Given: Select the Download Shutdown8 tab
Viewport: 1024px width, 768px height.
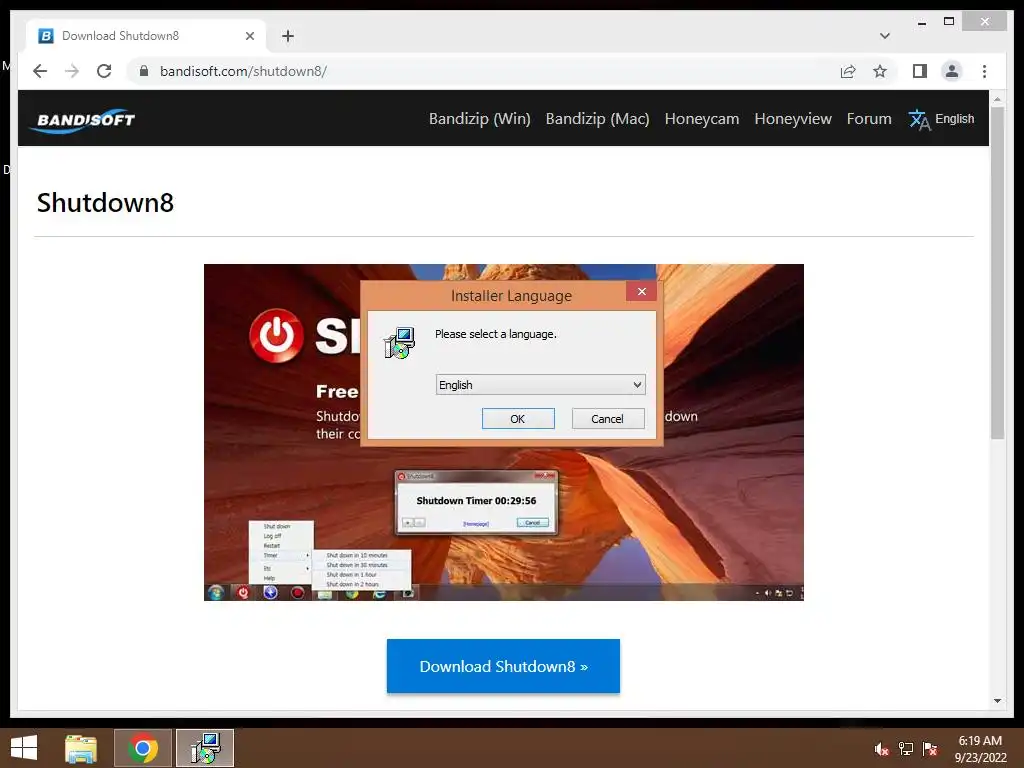Looking at the screenshot, I should 145,36.
